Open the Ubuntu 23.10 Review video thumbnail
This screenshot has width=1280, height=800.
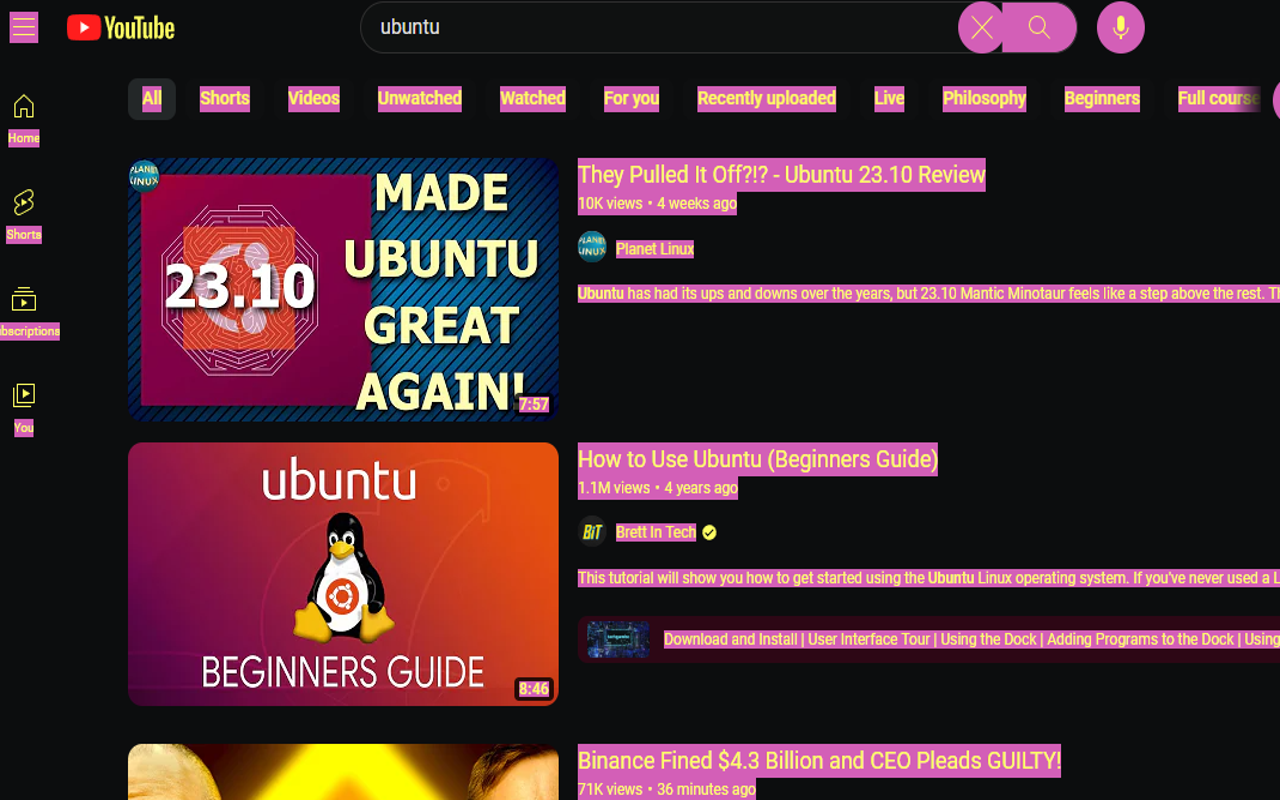click(x=343, y=289)
